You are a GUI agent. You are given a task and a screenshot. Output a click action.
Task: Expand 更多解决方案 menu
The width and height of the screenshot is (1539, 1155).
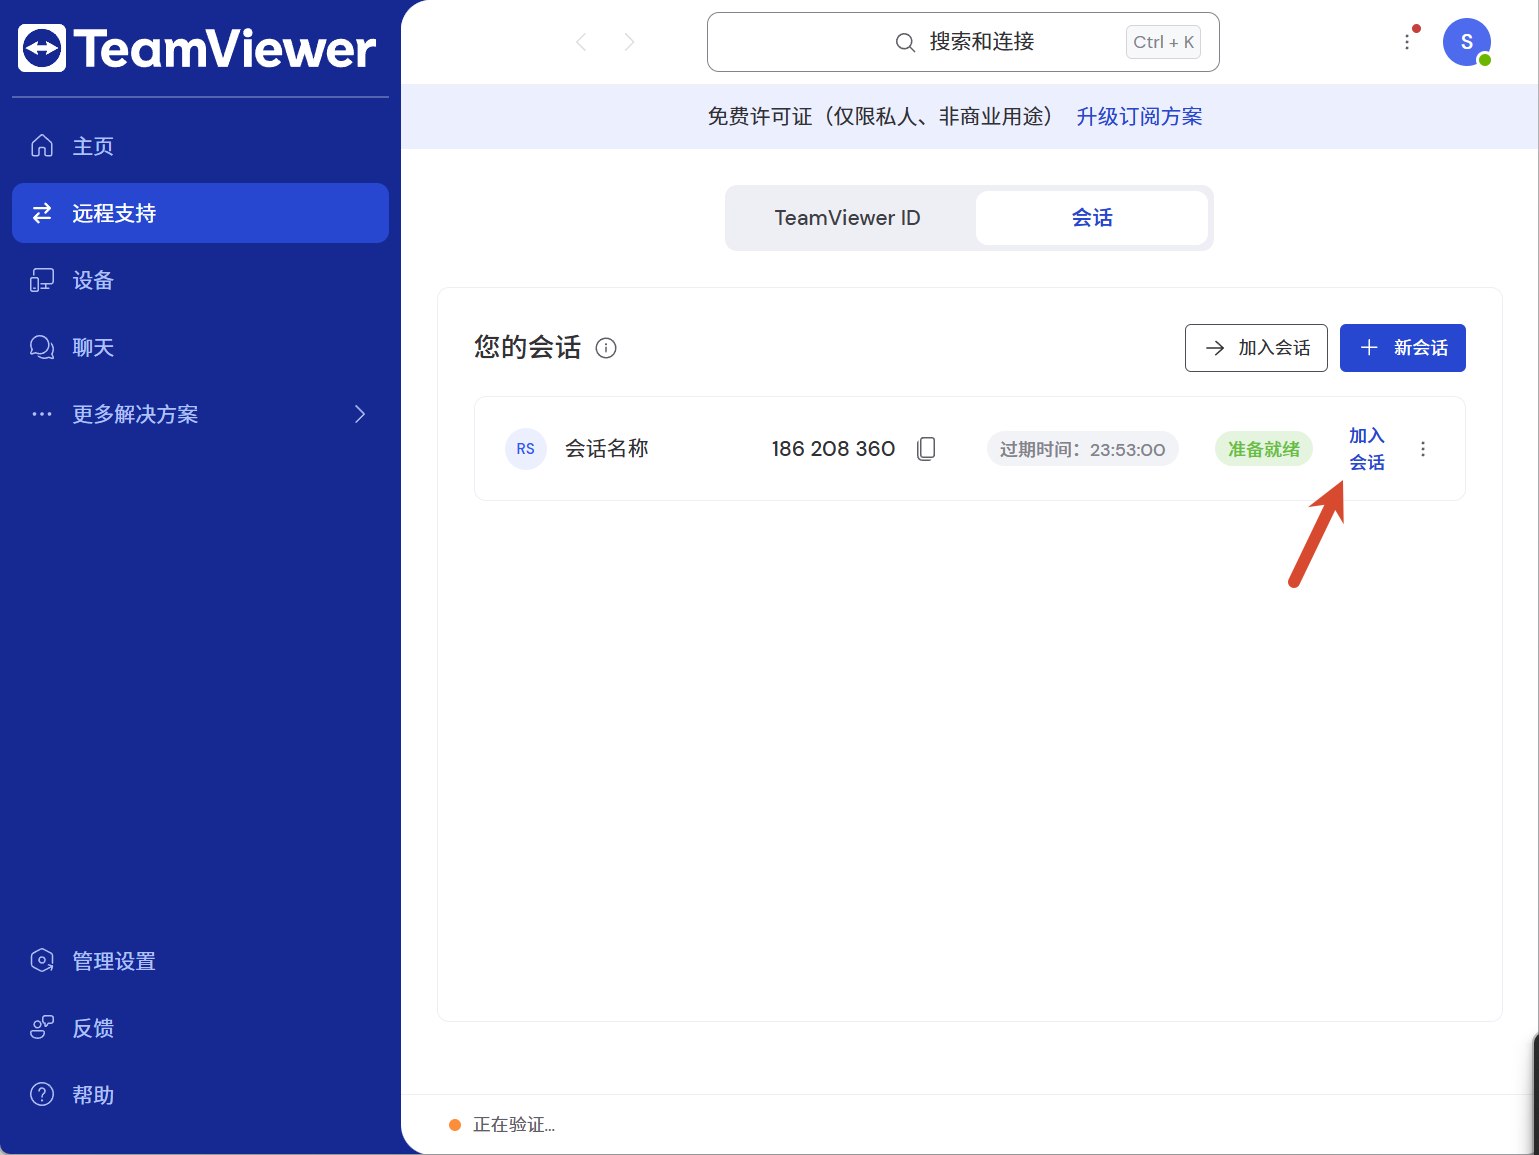click(200, 414)
